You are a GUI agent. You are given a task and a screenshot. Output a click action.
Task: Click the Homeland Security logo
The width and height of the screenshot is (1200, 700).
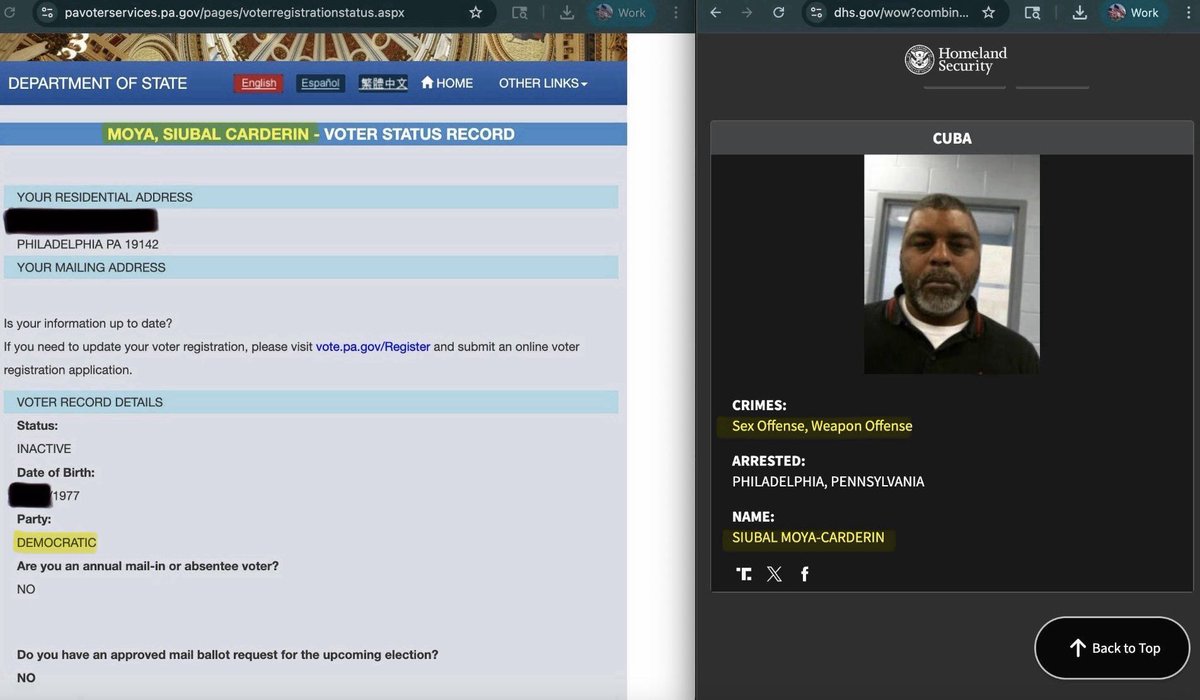click(955, 60)
